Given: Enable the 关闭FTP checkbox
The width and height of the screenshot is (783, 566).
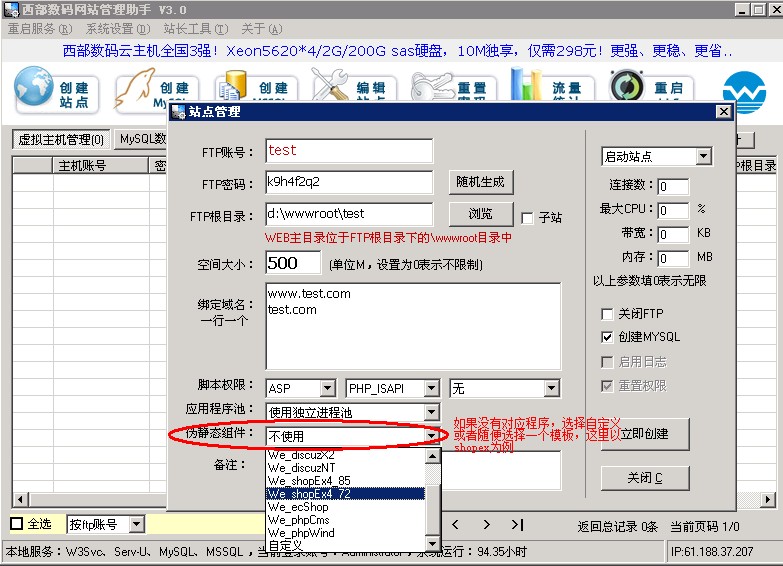Looking at the screenshot, I should (x=607, y=314).
